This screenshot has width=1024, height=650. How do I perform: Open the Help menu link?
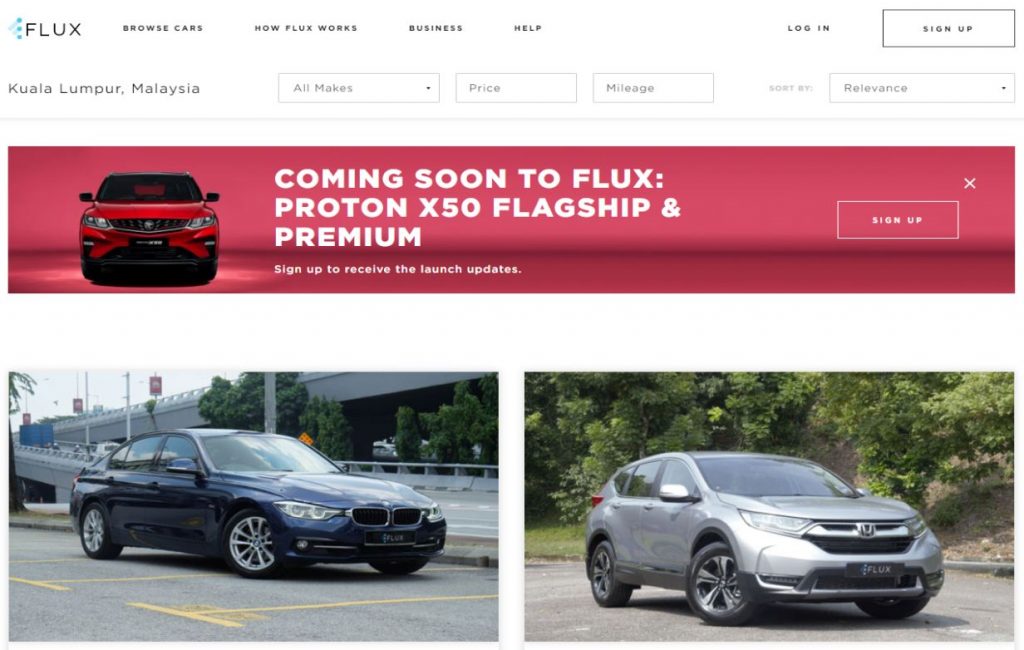(528, 28)
